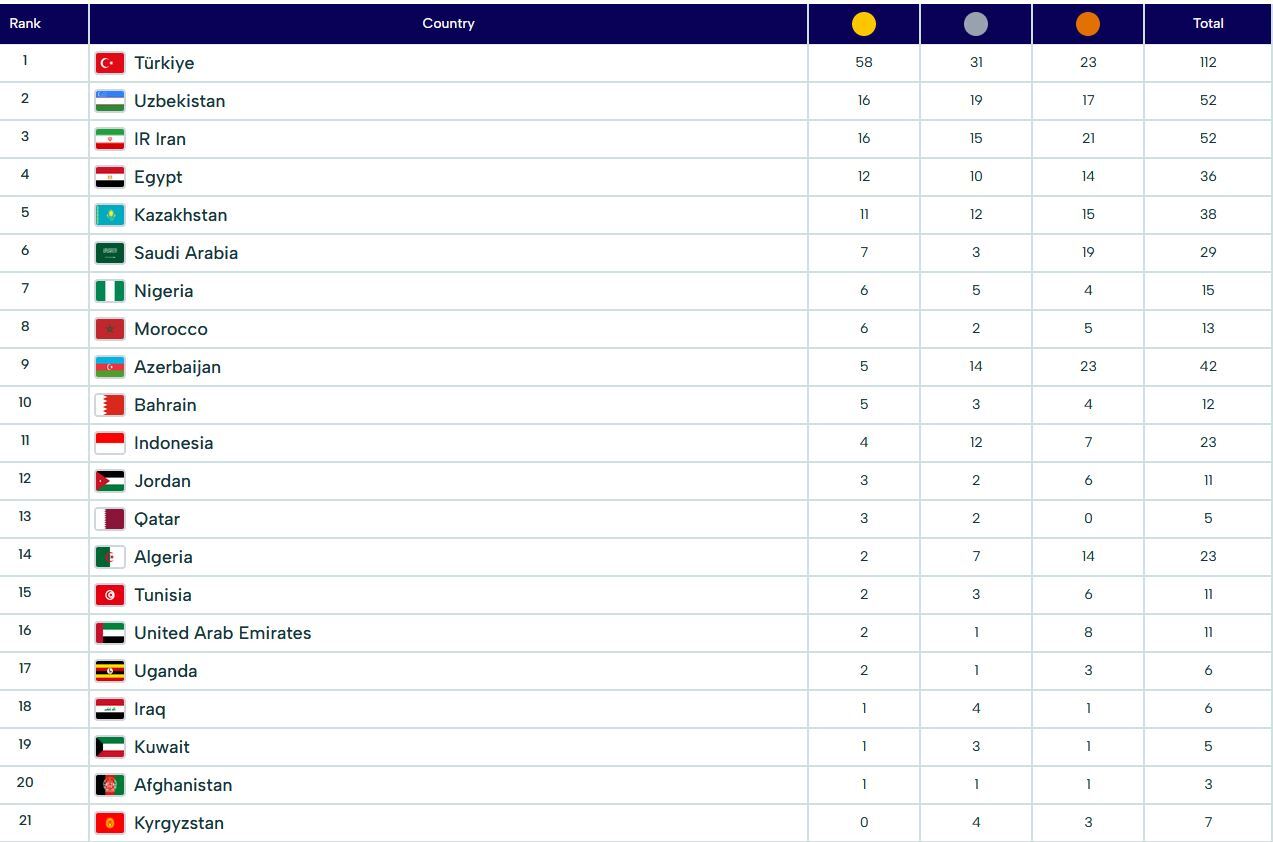Click the Rank column header

point(25,23)
